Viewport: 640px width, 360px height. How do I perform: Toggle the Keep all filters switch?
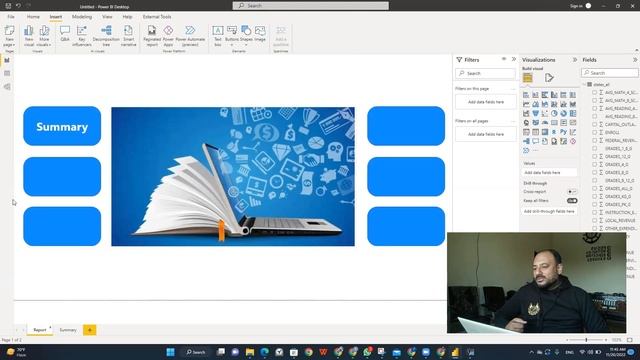[x=572, y=200]
